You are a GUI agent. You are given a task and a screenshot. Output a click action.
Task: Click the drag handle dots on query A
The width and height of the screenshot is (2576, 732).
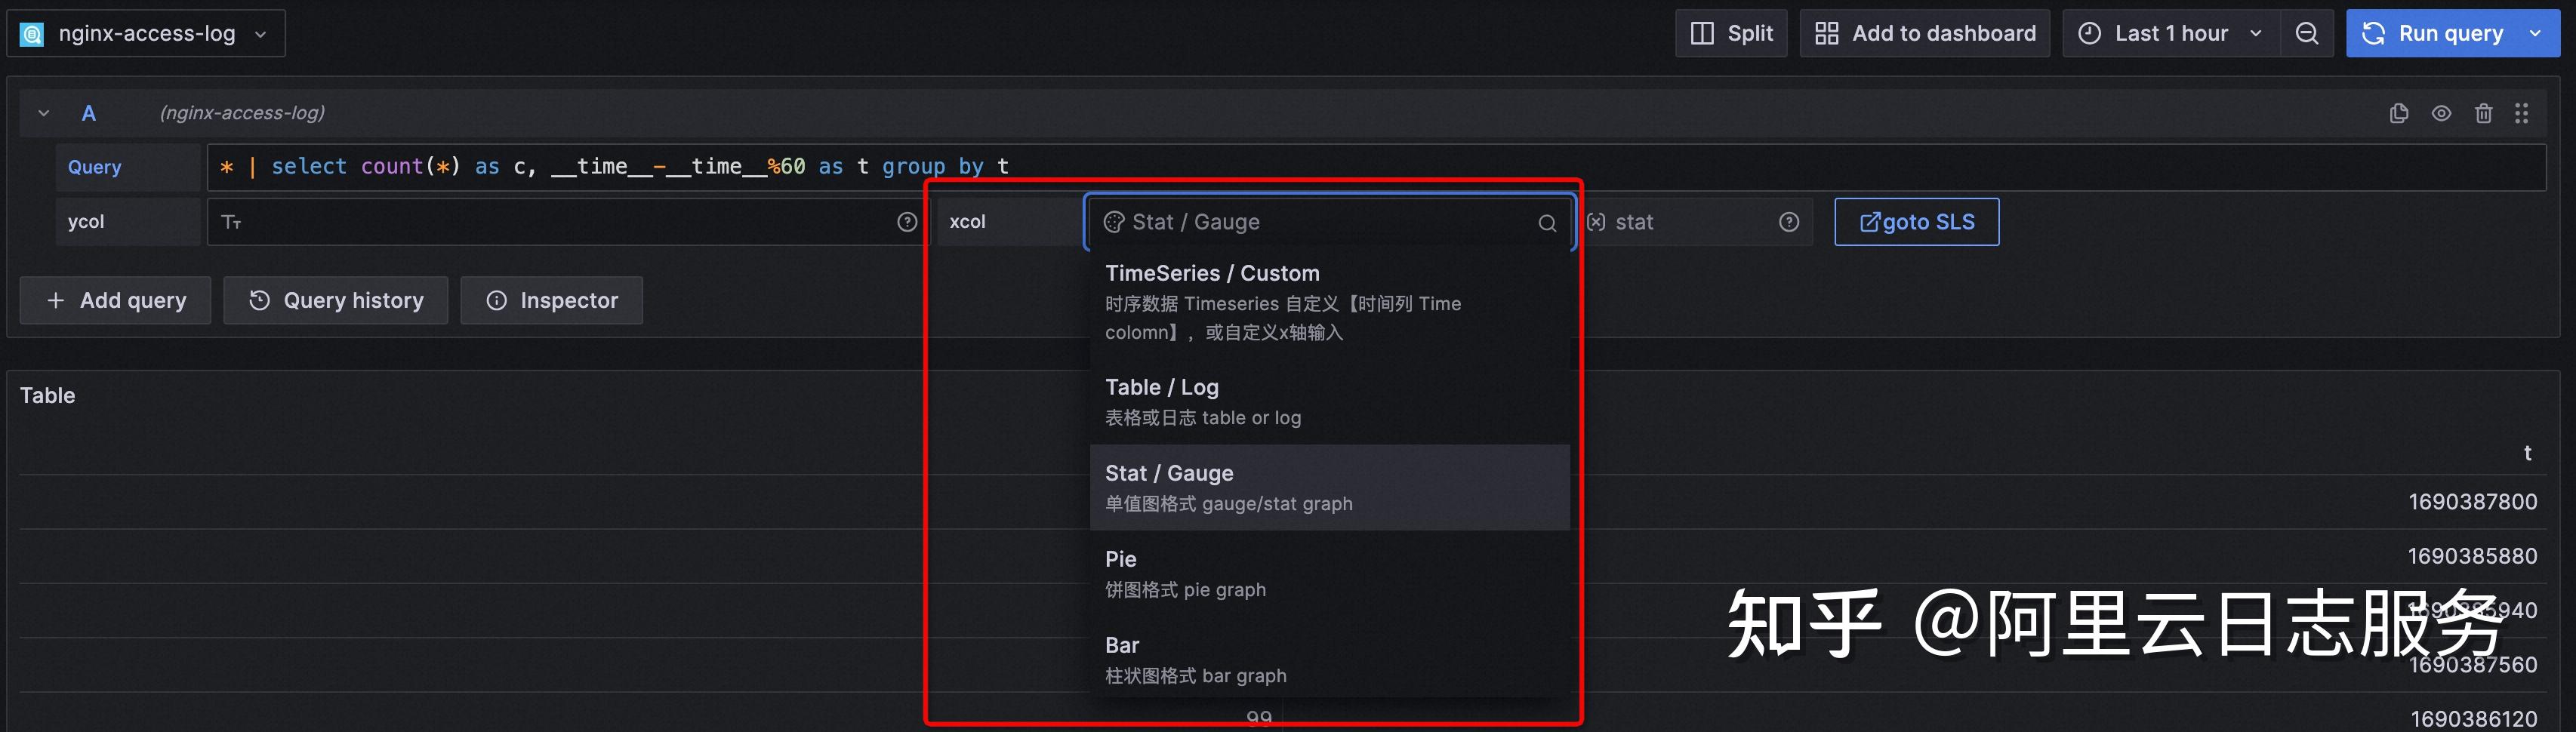[2522, 113]
